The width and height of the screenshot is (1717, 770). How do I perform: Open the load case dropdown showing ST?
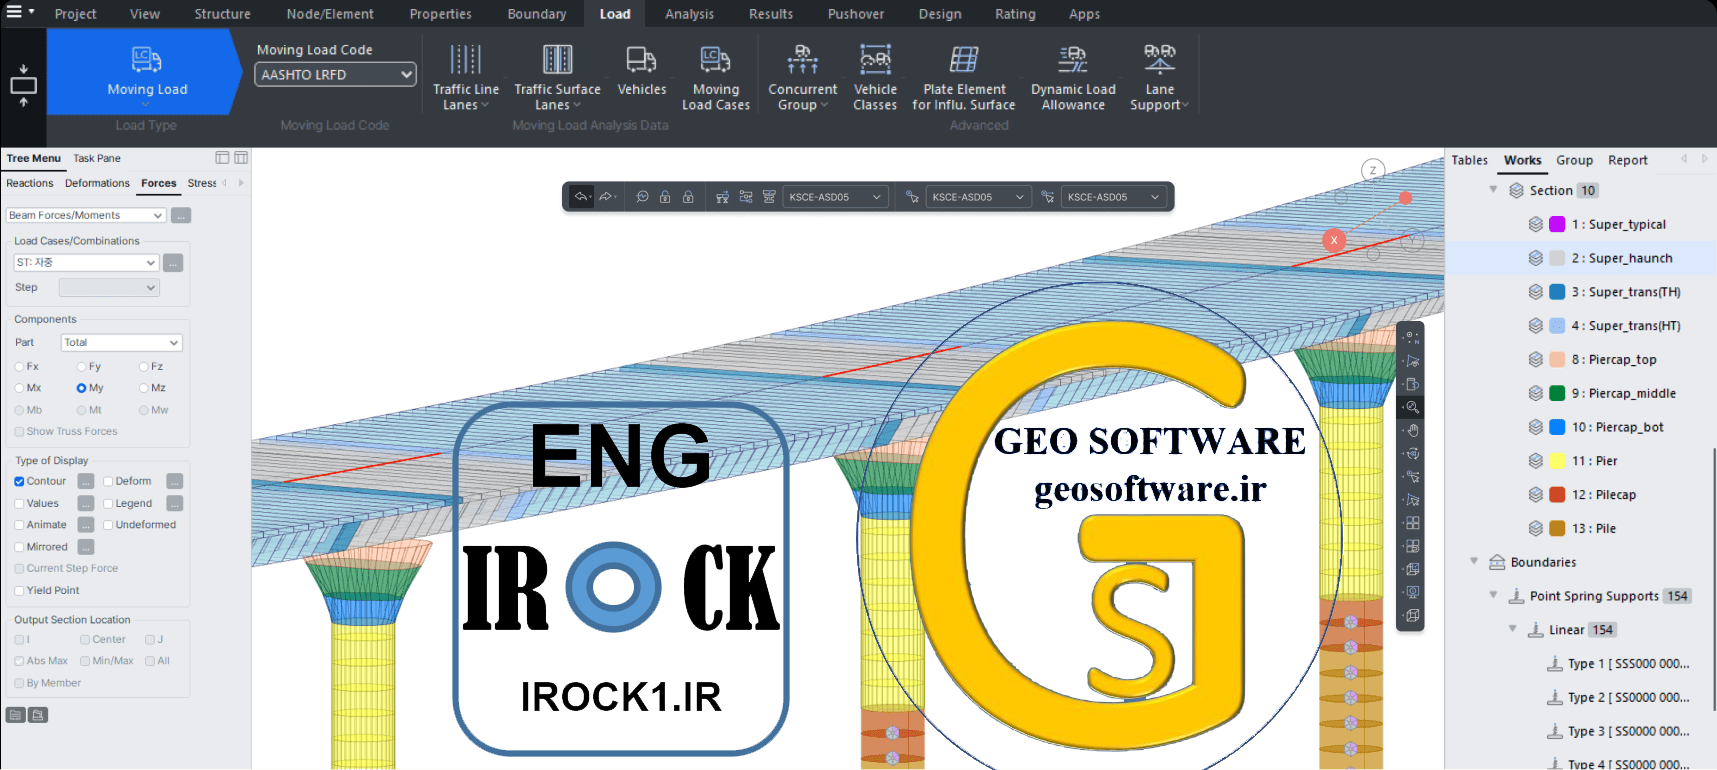tap(86, 263)
